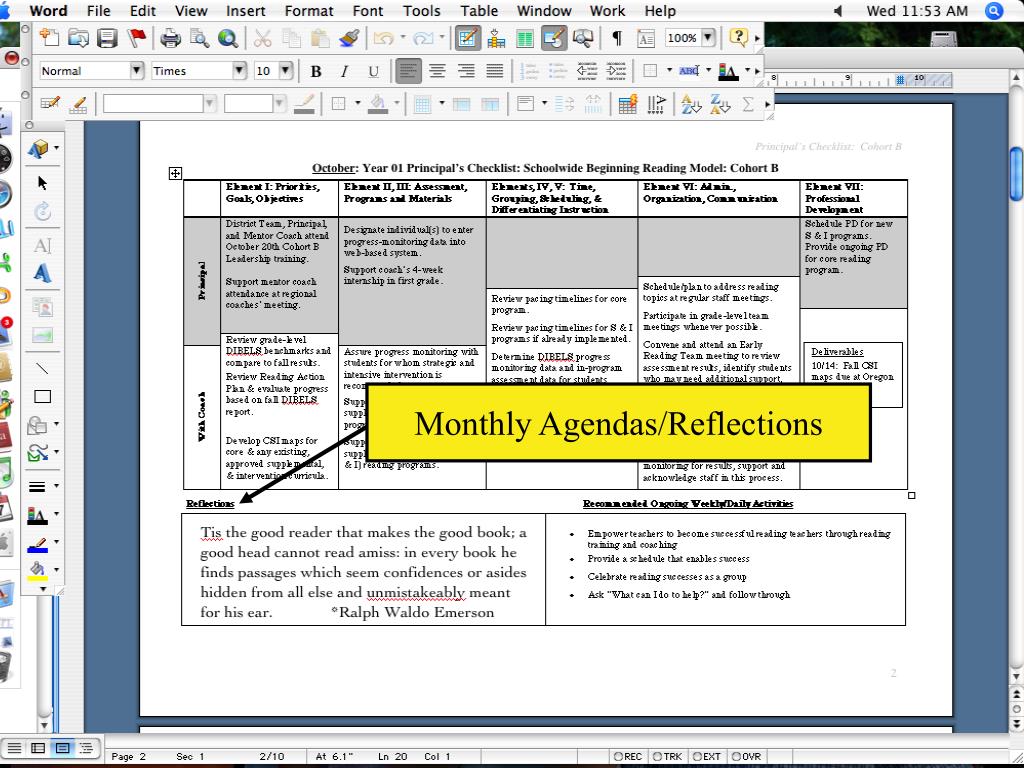Open the Web Page Preview globe icon
The height and width of the screenshot is (768, 1024).
click(228, 38)
